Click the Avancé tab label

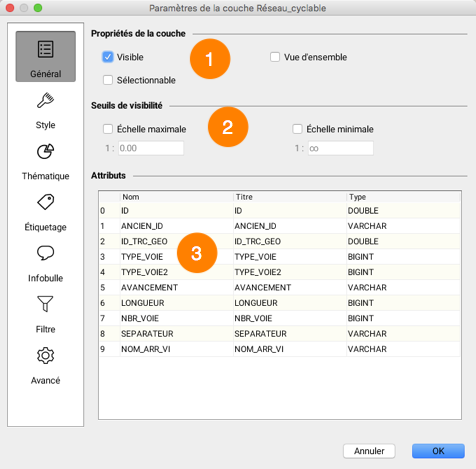(x=45, y=380)
